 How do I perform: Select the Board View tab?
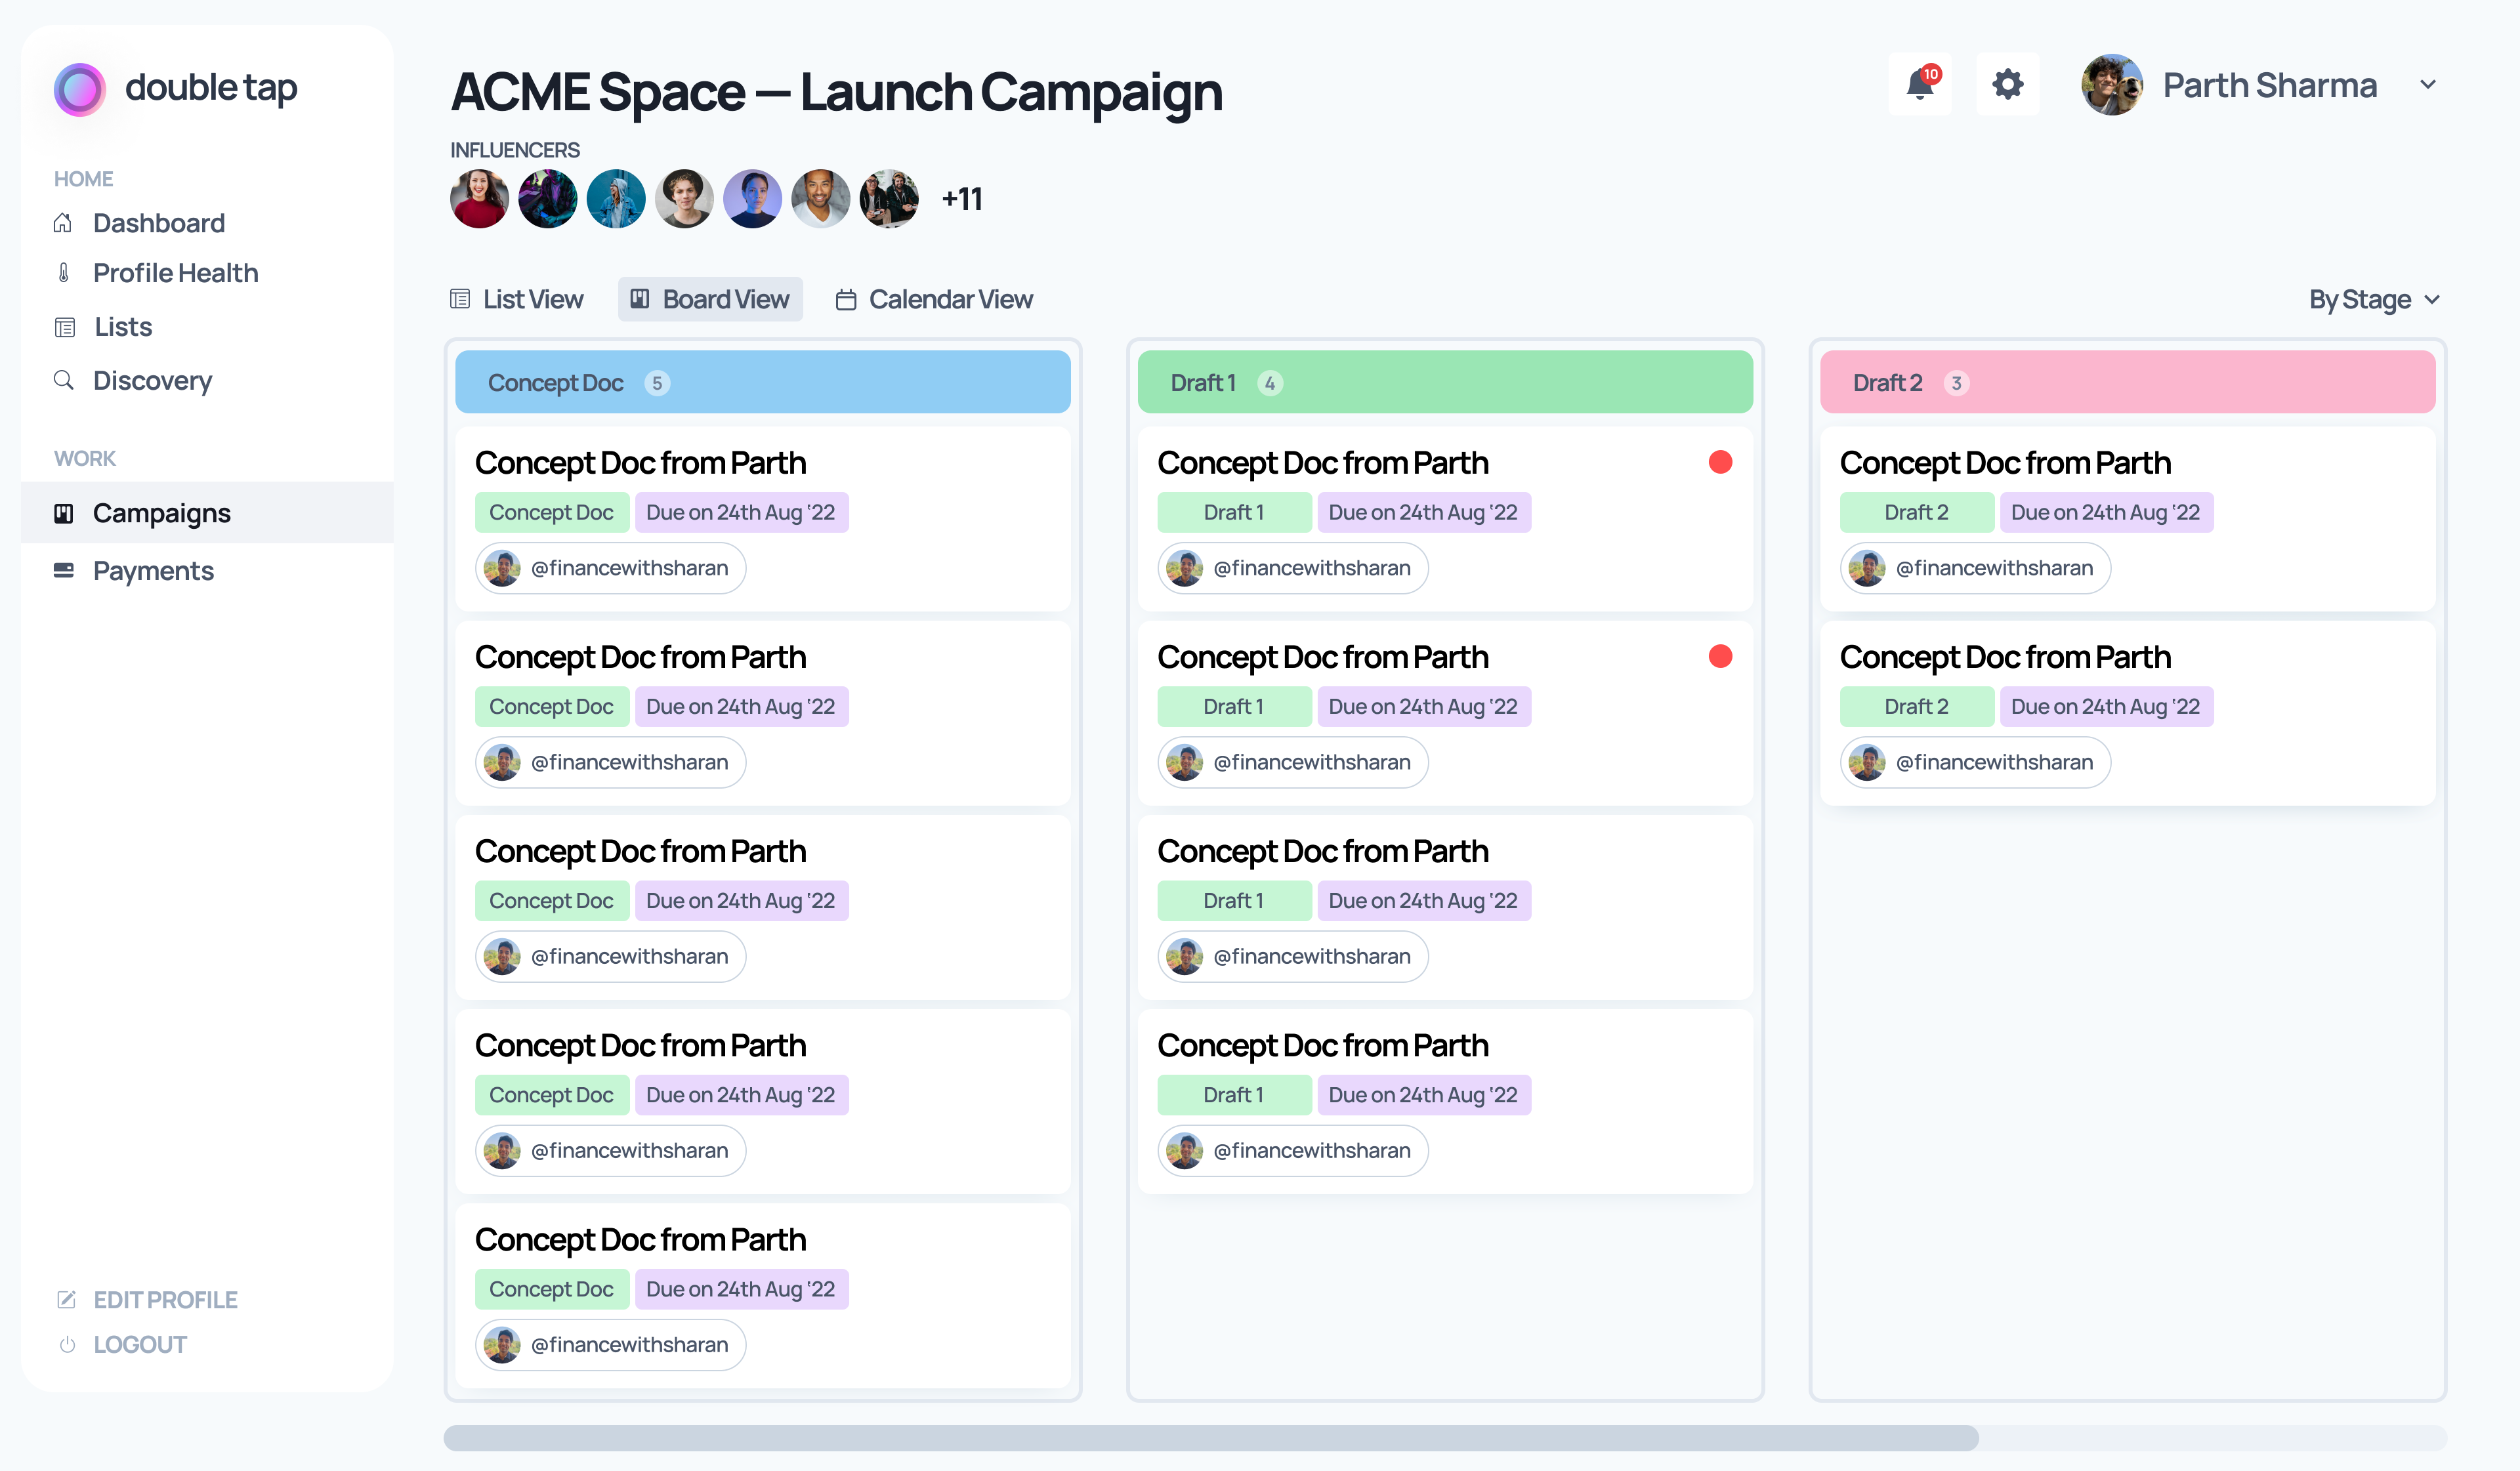[710, 299]
